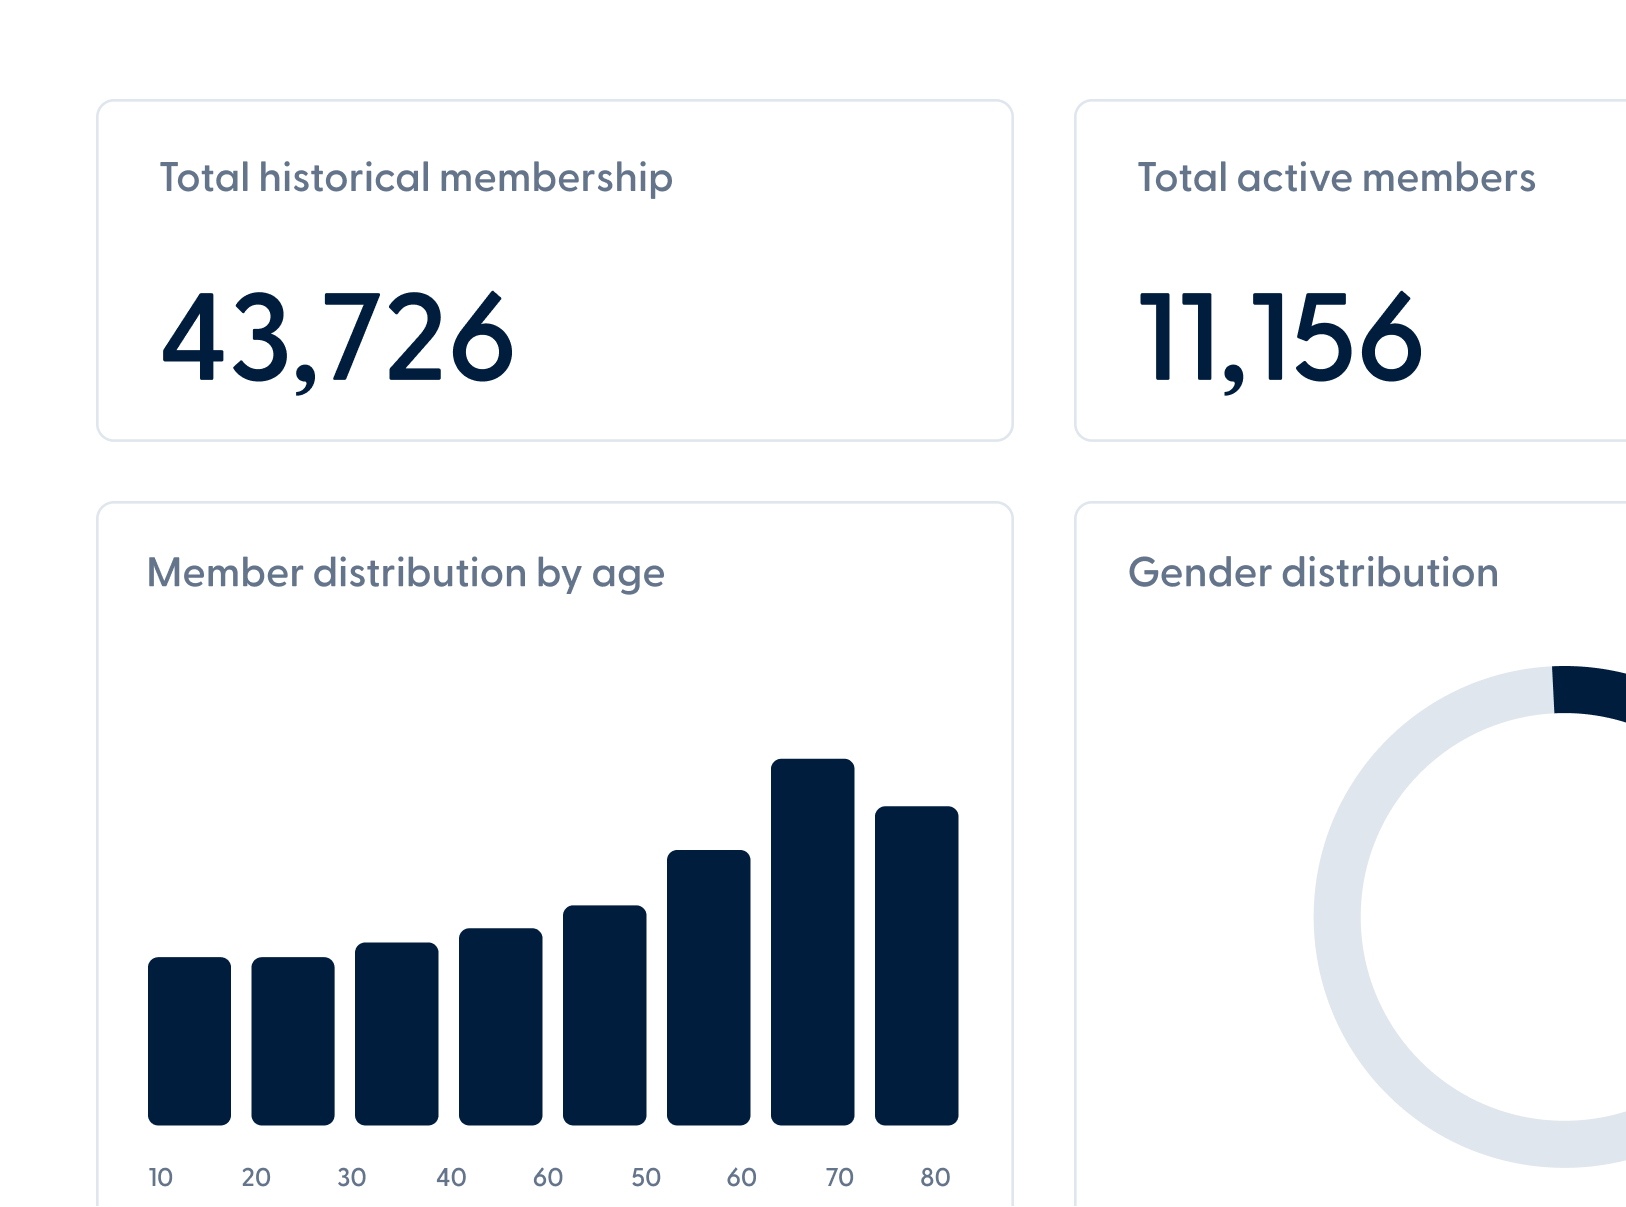Click the fifth bar from the left
1626x1207 pixels.
[604, 1015]
